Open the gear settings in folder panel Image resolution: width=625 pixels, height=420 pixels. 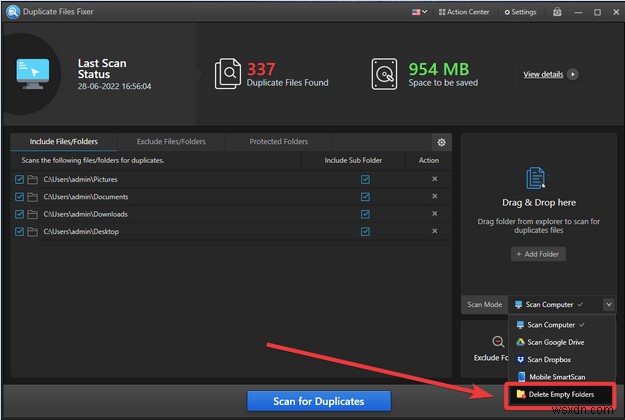click(441, 142)
